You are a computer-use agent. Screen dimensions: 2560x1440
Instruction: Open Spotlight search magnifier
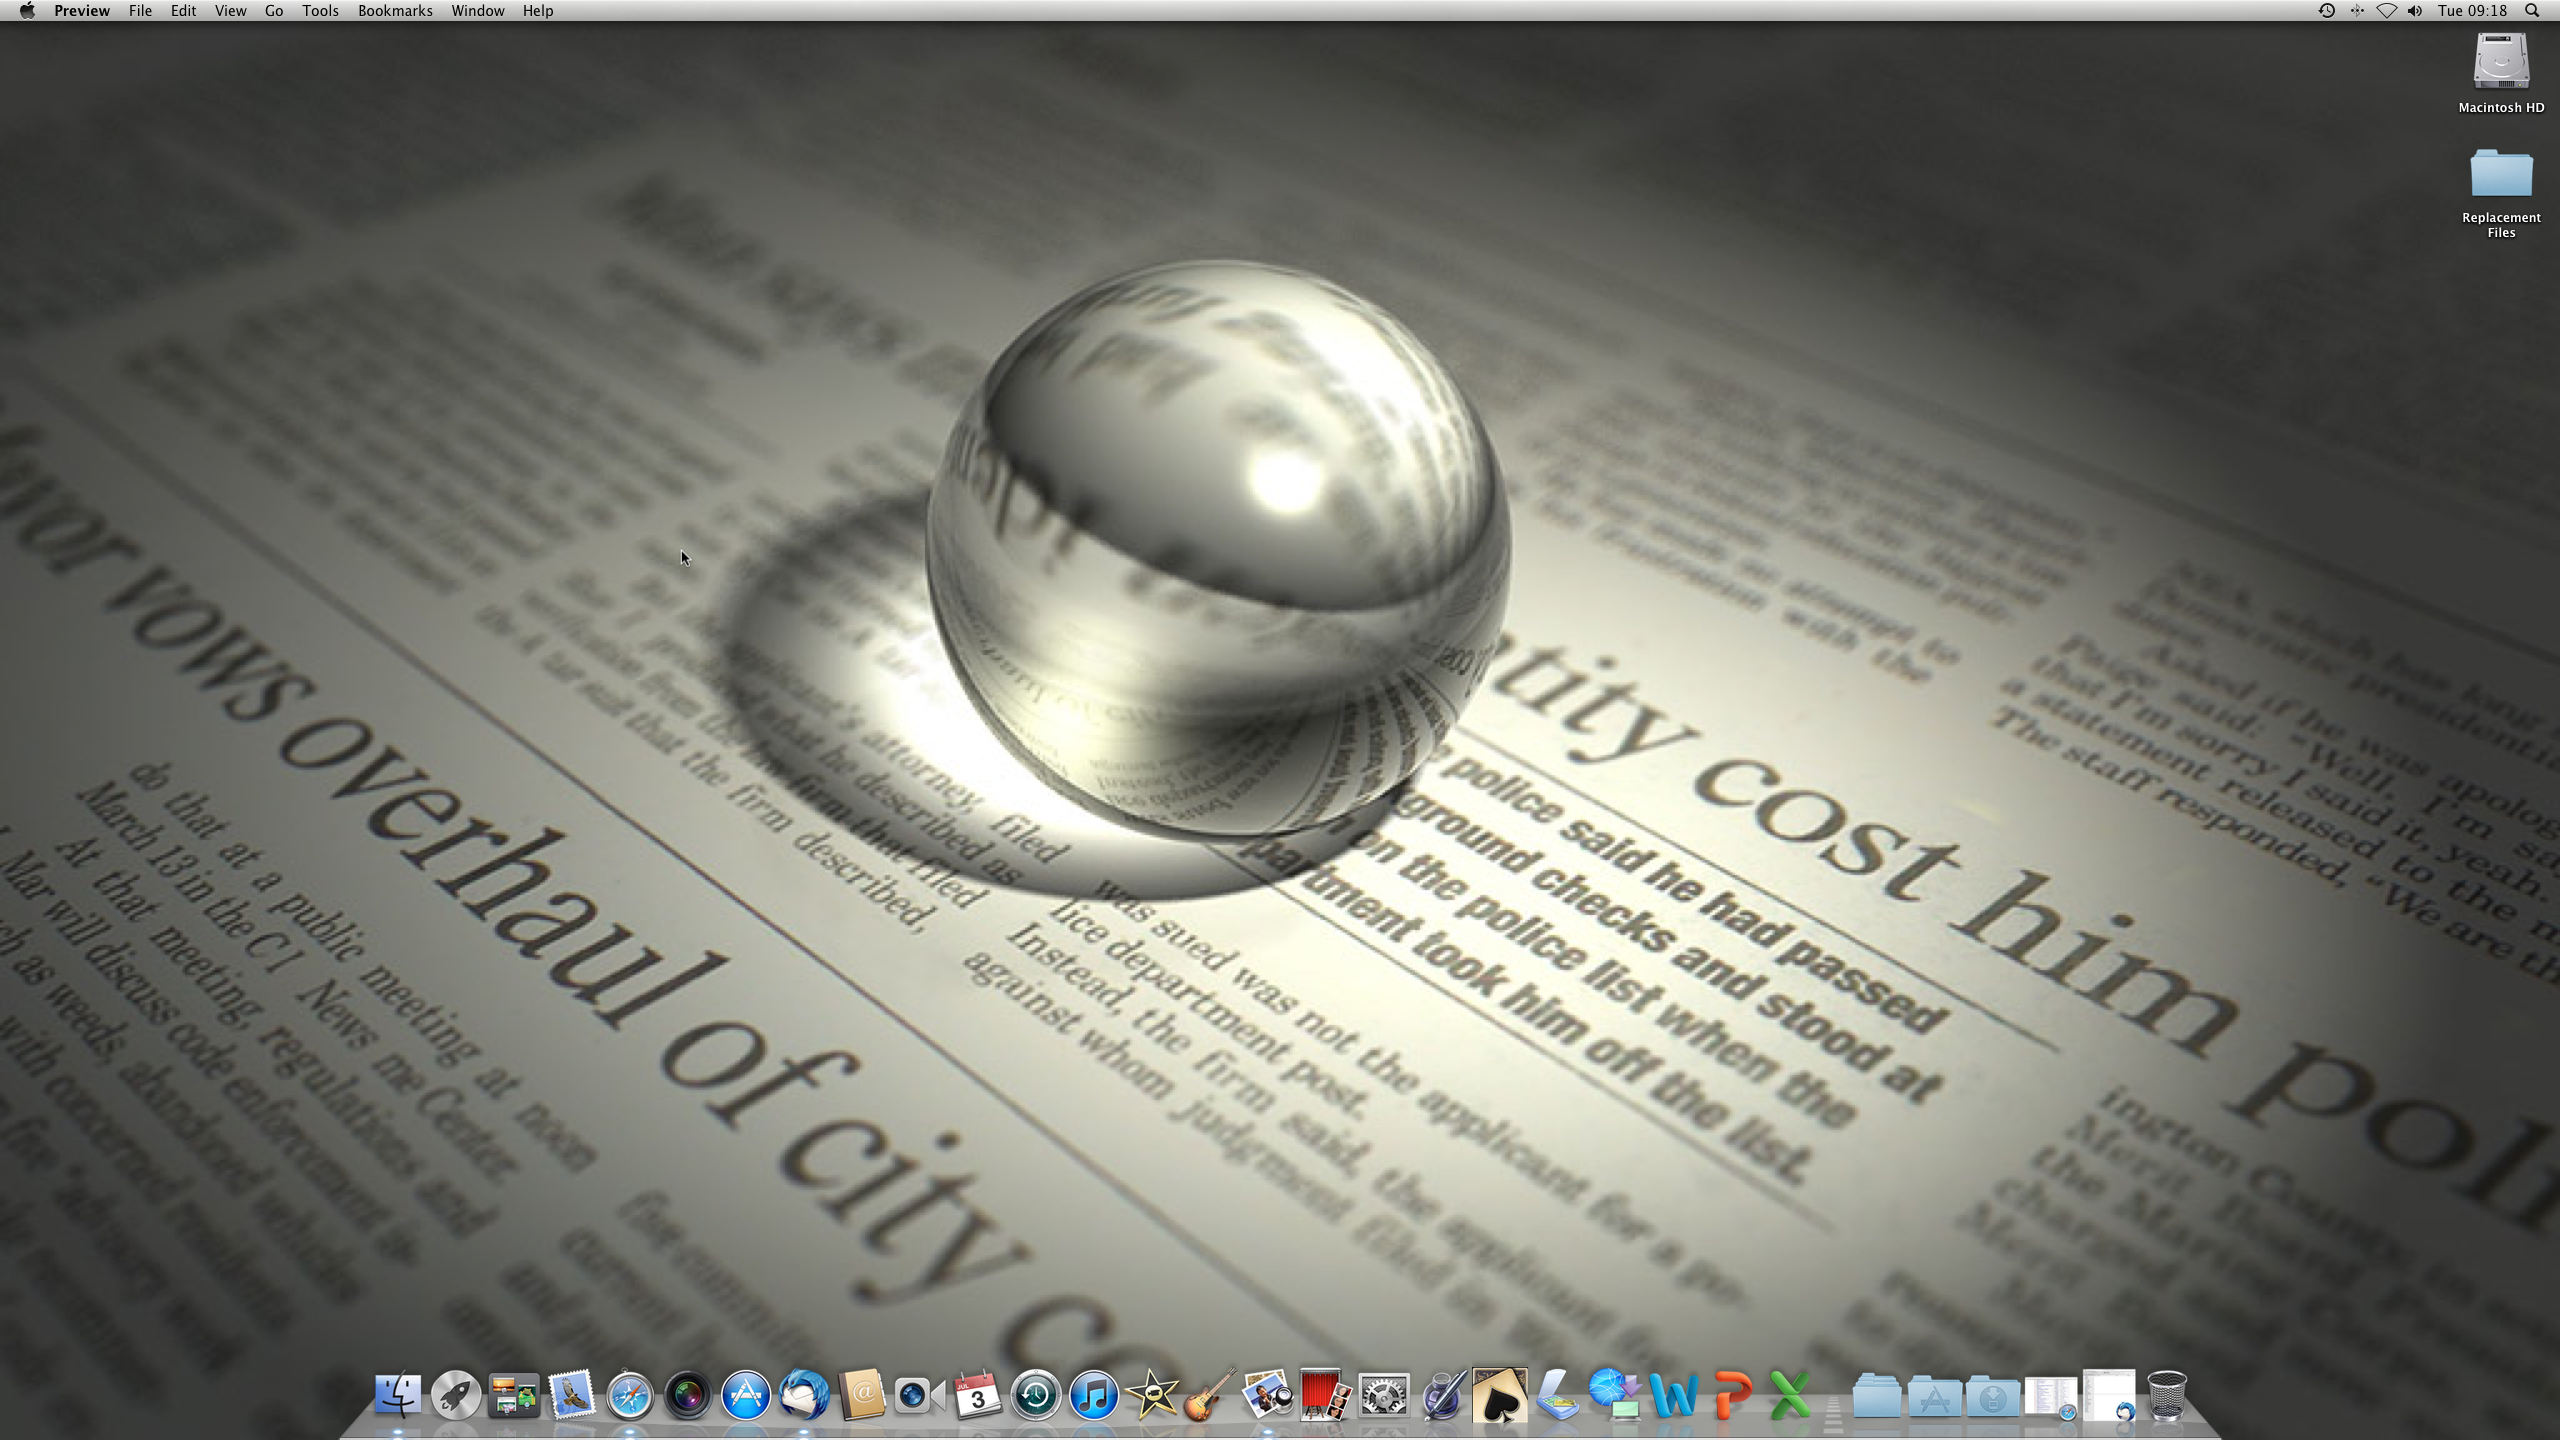point(2532,11)
